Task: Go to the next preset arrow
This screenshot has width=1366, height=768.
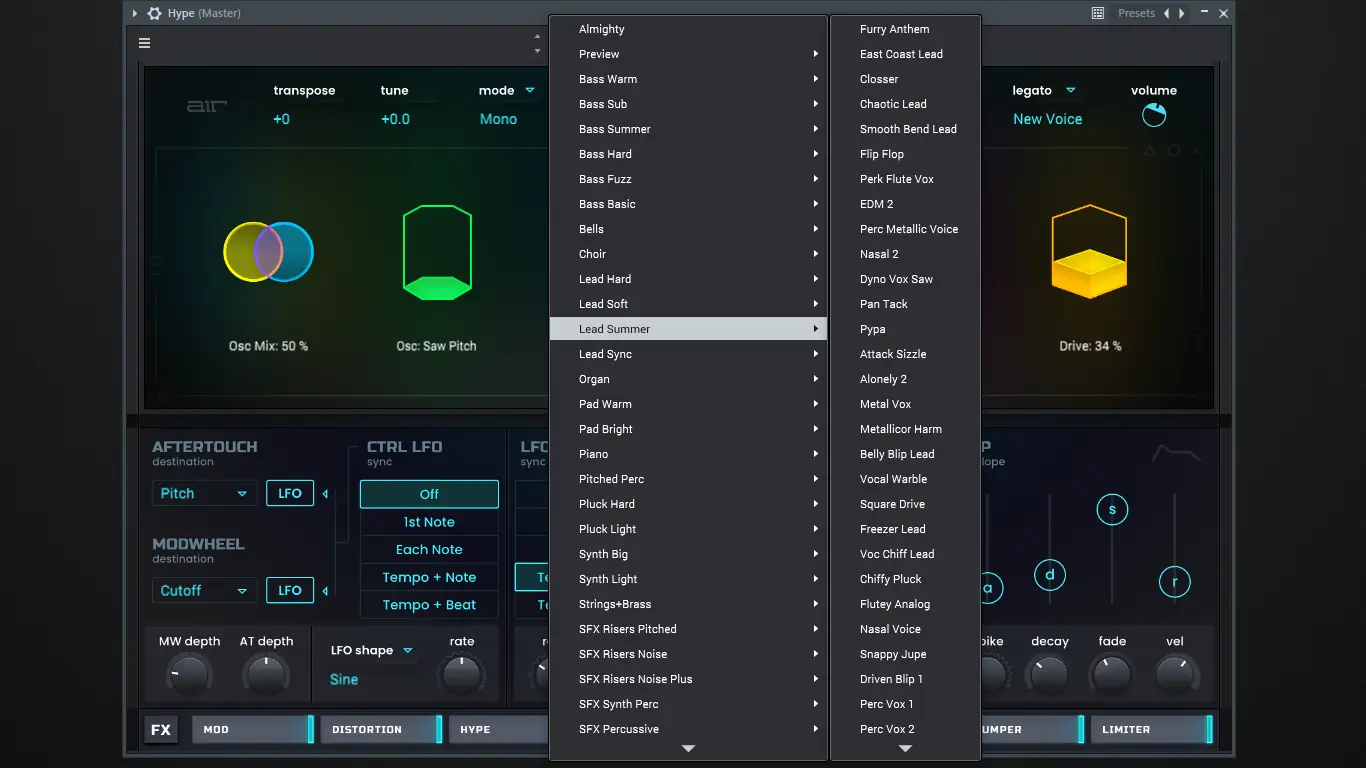Action: (1182, 13)
